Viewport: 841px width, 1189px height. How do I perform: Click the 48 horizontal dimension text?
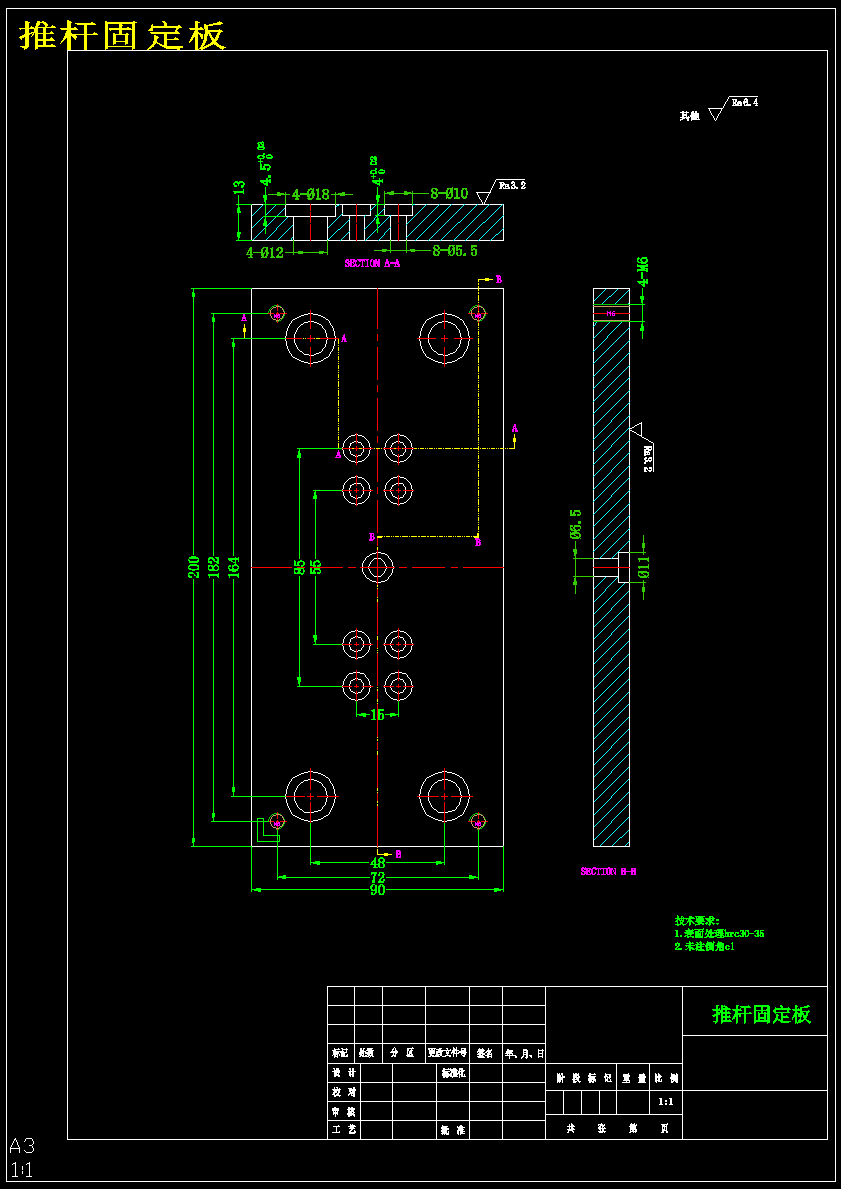coord(378,863)
